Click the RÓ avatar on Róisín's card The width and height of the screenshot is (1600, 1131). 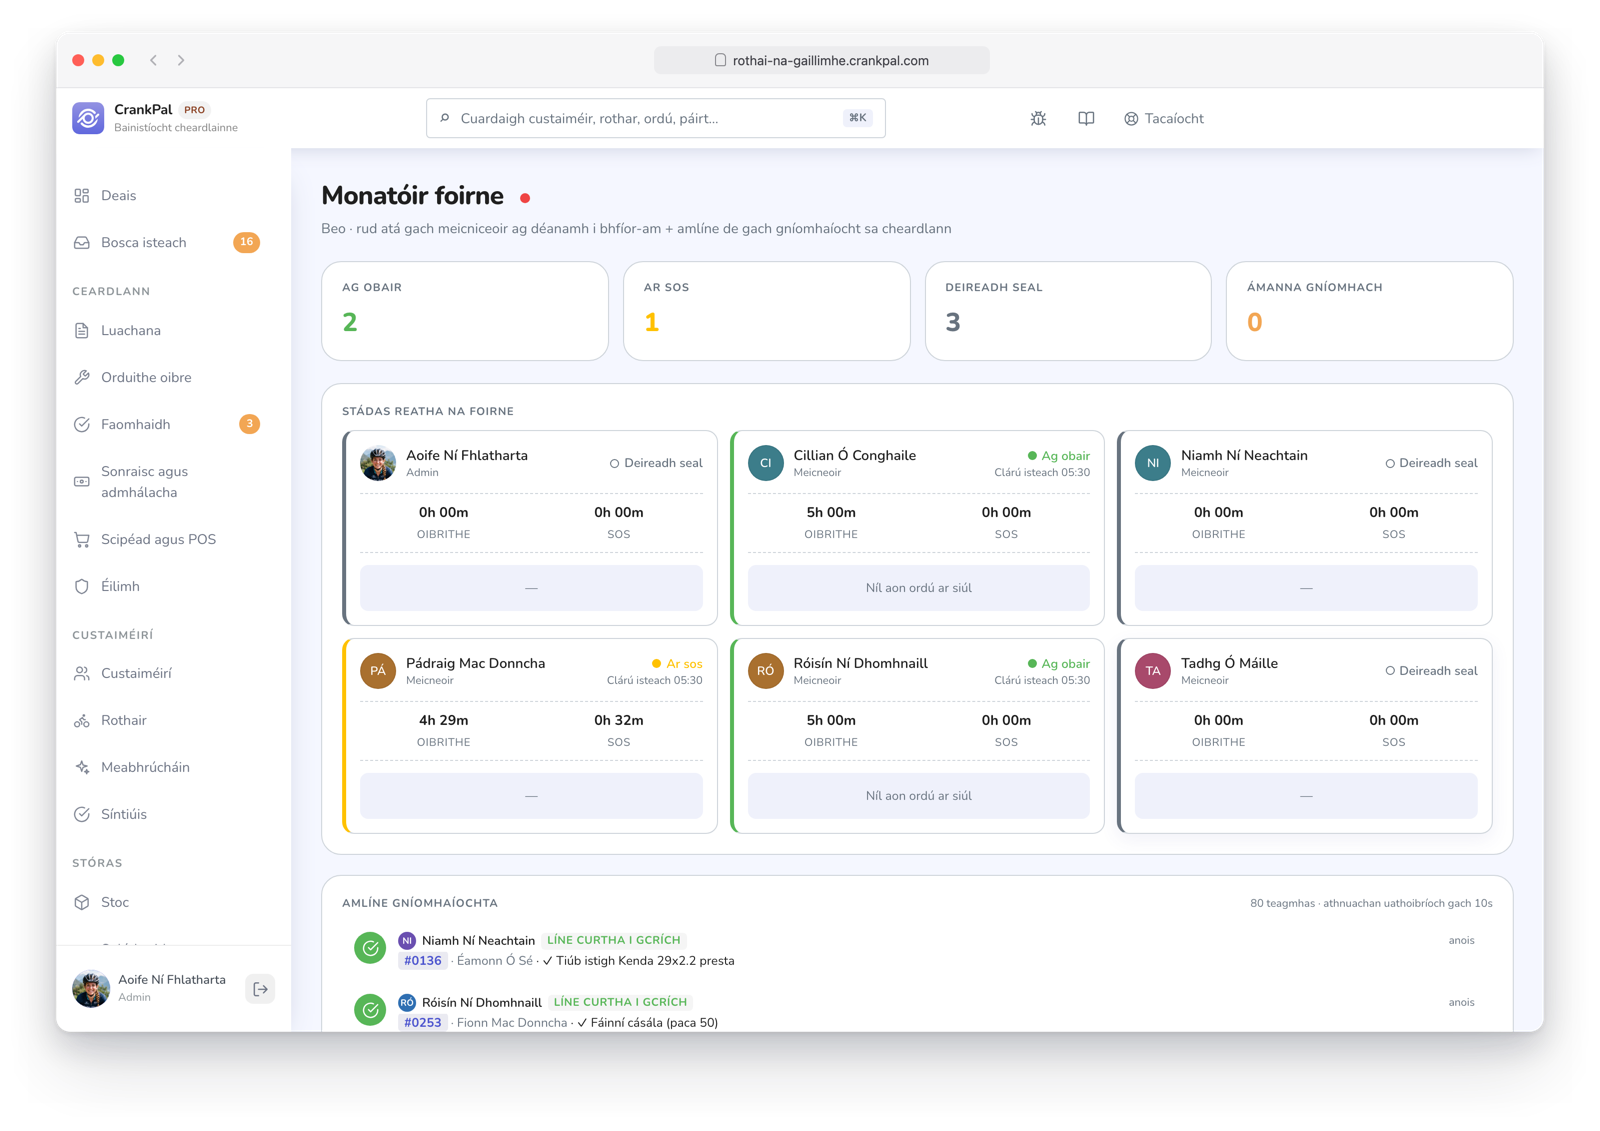point(766,671)
